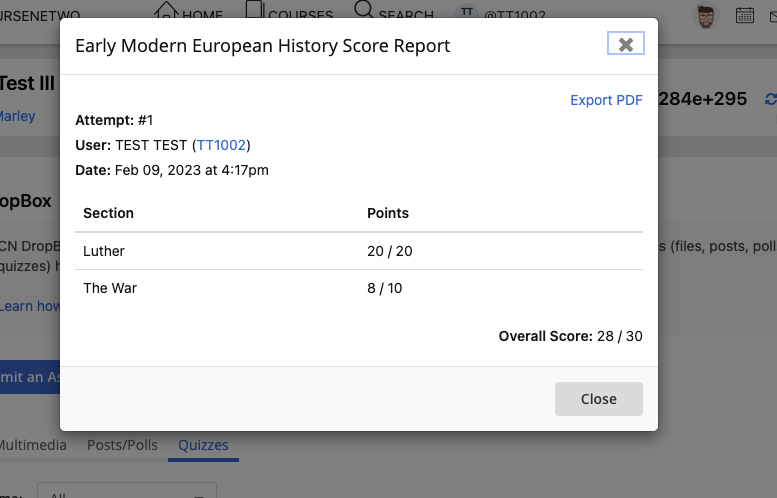Click the Attempt #1 text
Image resolution: width=777 pixels, height=498 pixels.
click(x=114, y=120)
